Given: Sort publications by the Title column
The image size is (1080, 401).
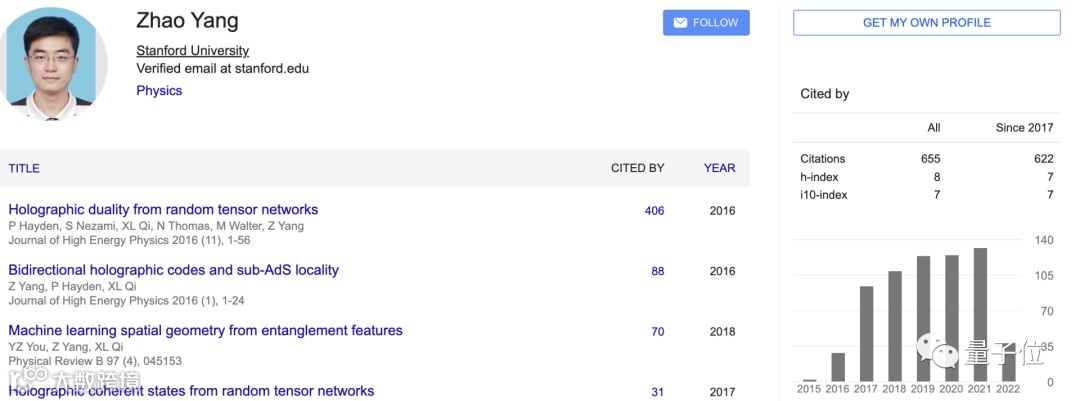Looking at the screenshot, I should [x=24, y=169].
